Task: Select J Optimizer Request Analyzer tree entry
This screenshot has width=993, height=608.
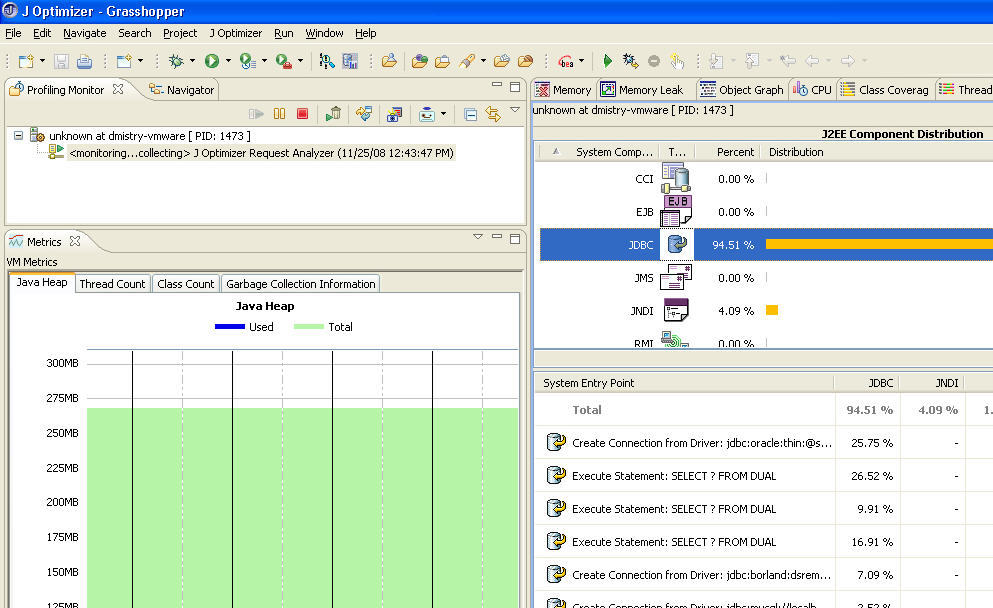Action: (x=261, y=153)
